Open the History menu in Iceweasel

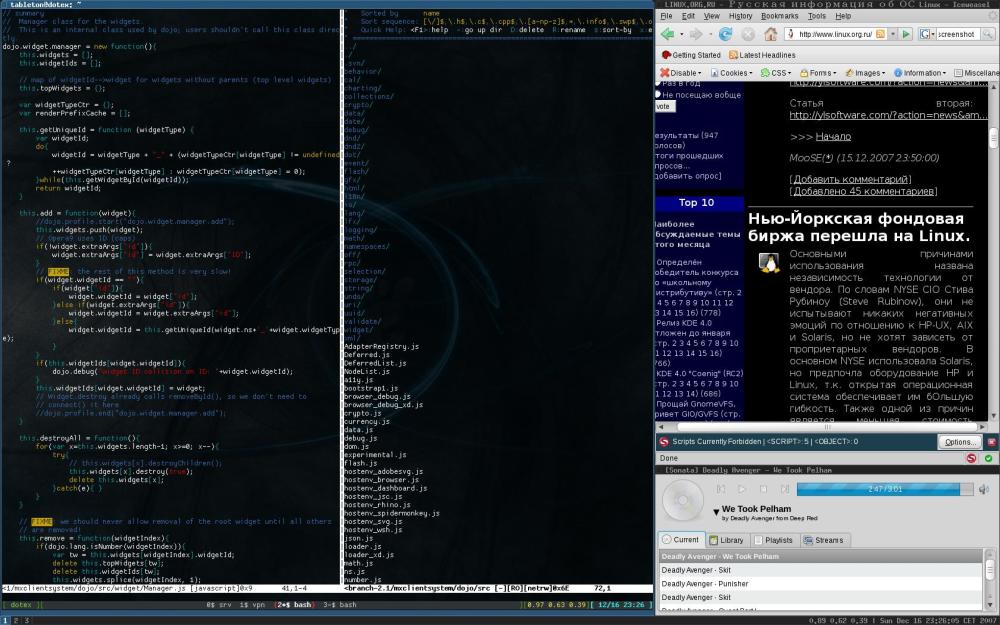(740, 16)
